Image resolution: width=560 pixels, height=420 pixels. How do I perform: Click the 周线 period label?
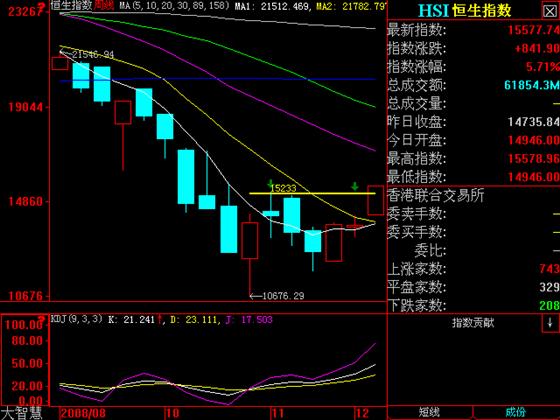pos(103,5)
